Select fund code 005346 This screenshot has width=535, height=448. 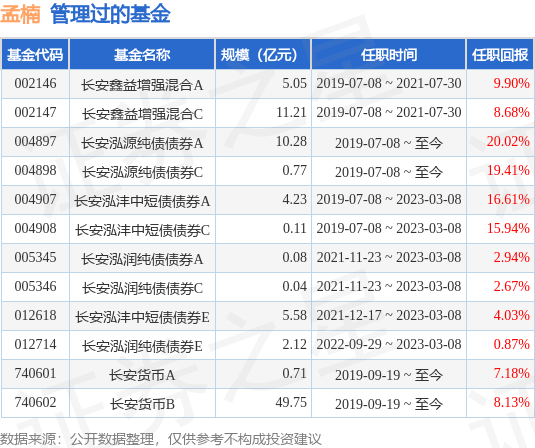35,287
